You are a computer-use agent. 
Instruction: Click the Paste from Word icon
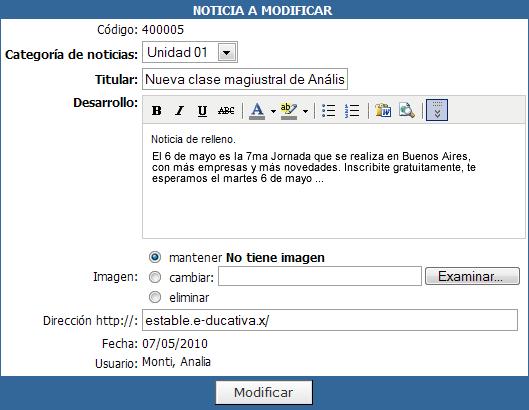point(383,110)
